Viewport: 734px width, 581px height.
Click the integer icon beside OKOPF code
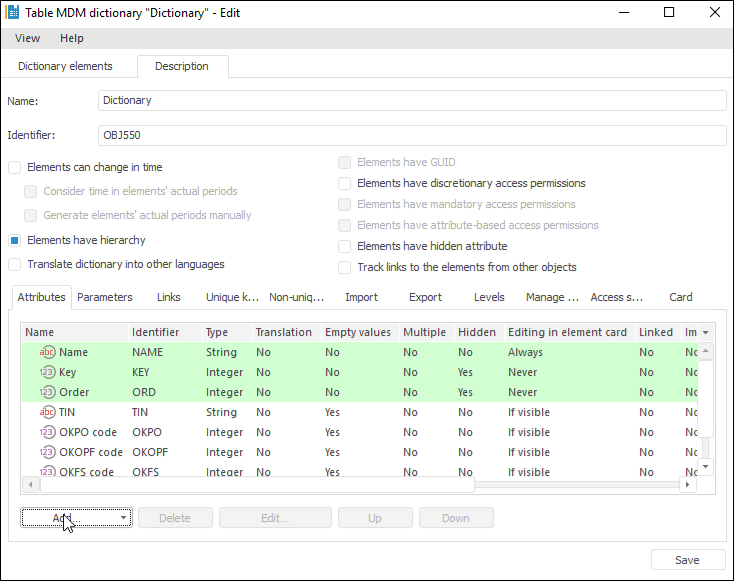tap(47, 452)
